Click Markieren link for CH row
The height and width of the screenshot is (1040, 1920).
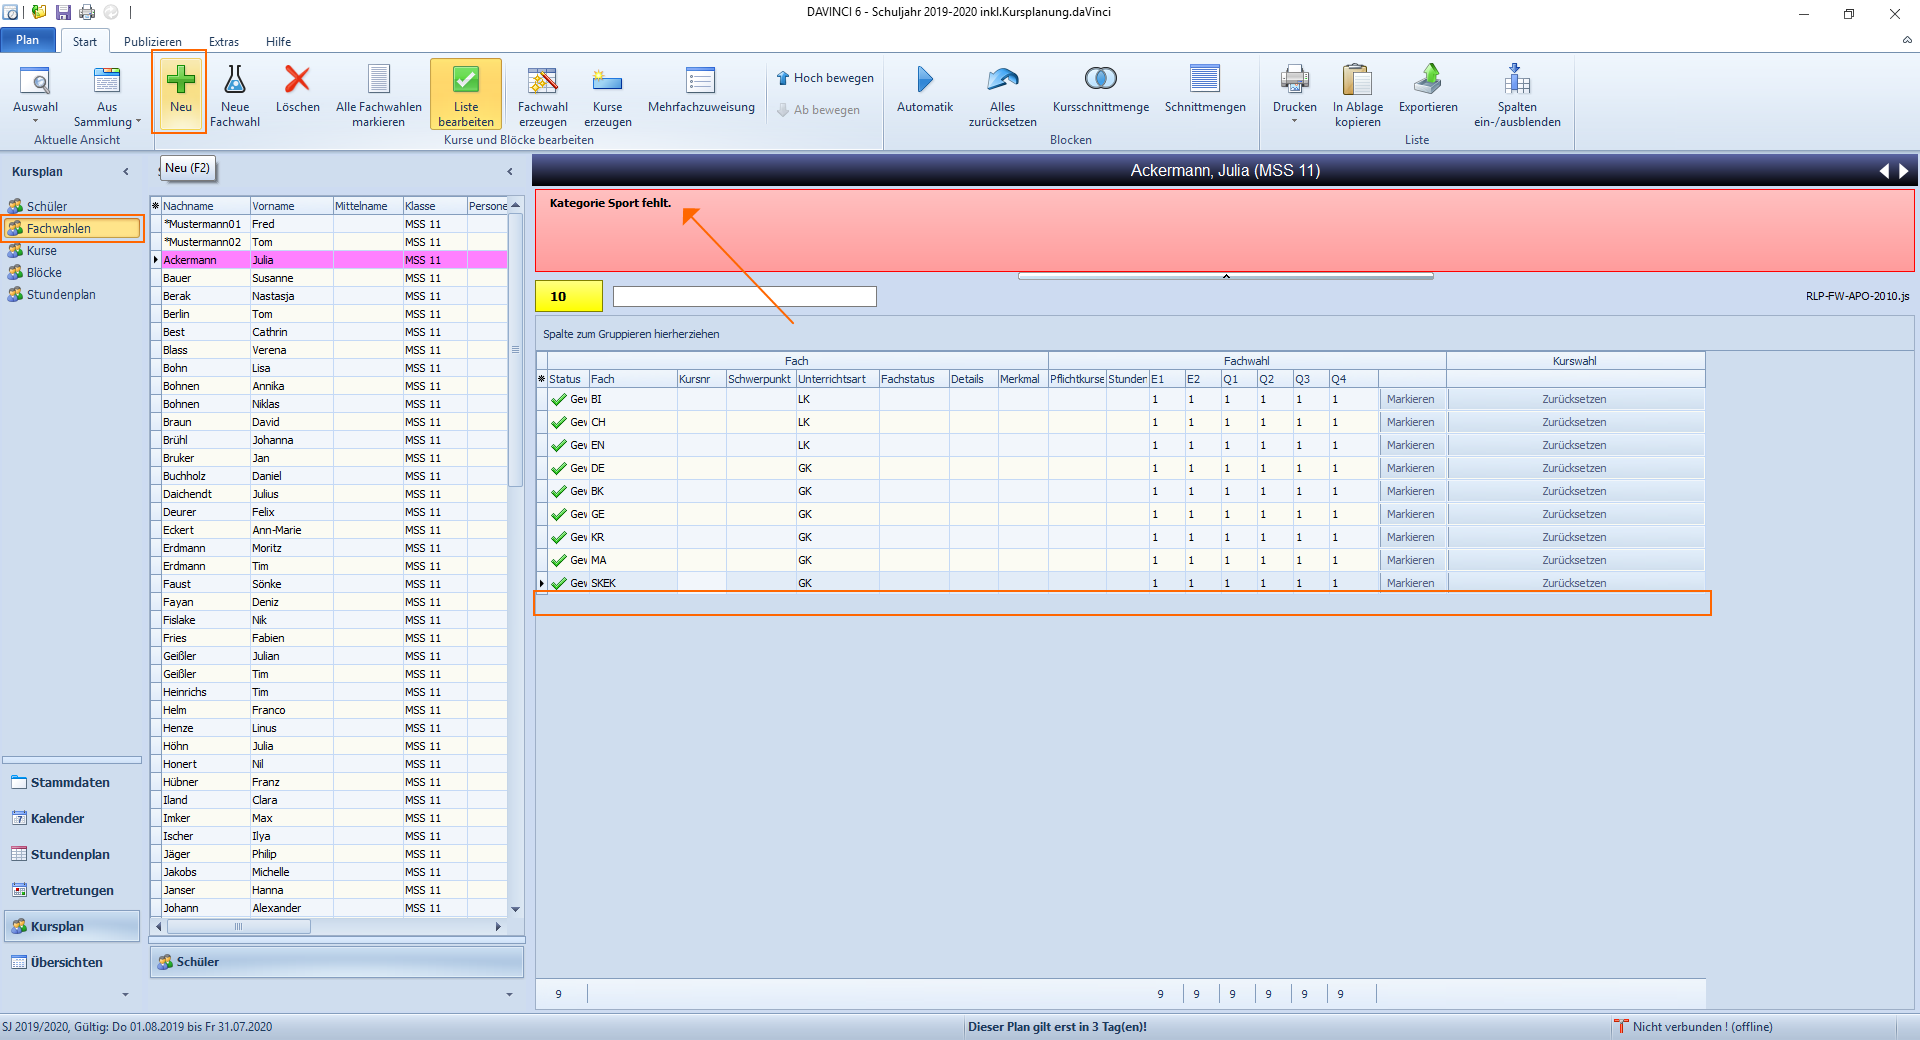tap(1410, 422)
